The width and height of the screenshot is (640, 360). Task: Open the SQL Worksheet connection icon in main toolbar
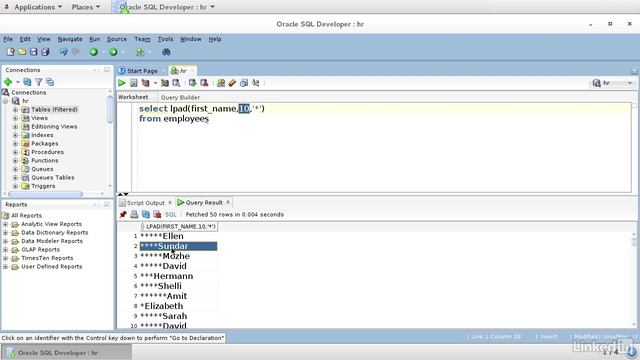click(140, 52)
